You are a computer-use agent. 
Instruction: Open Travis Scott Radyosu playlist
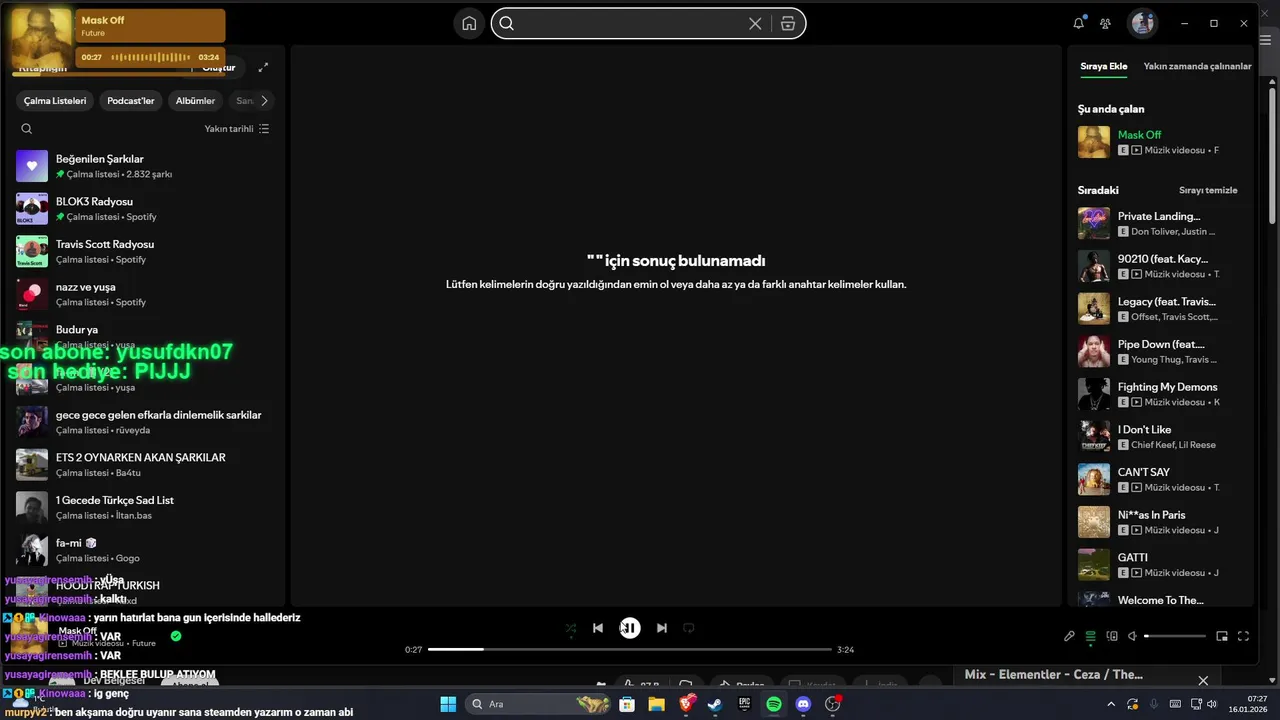(143, 251)
